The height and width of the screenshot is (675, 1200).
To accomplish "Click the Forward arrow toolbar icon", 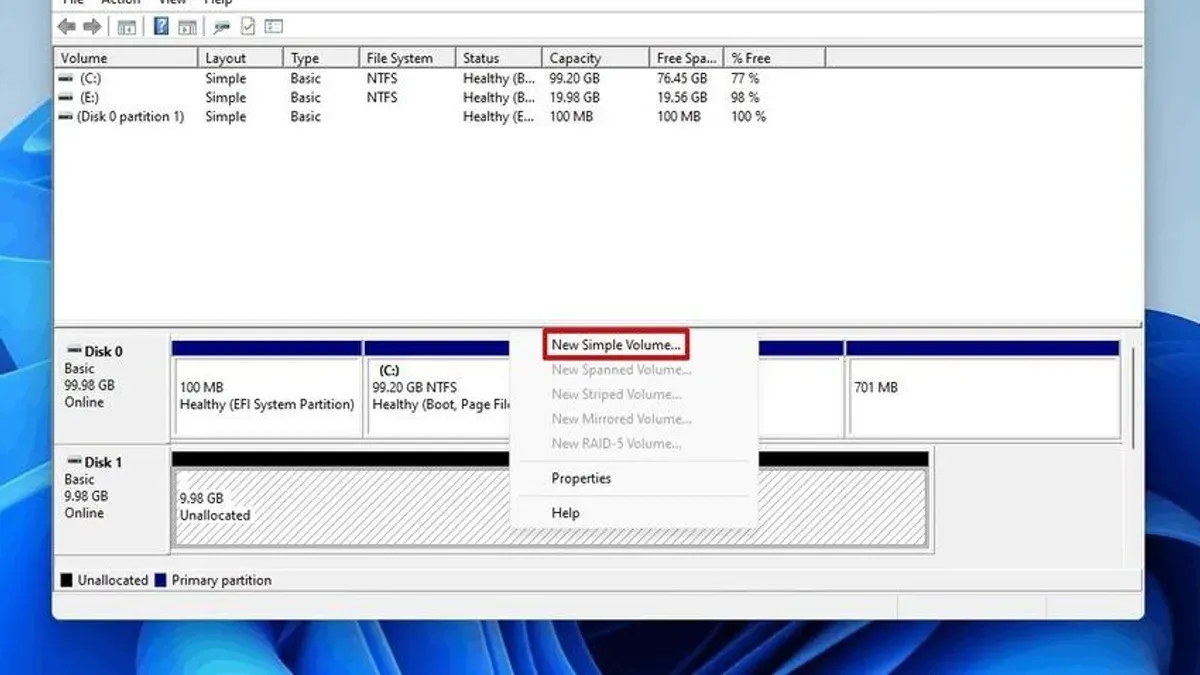I will coord(92,27).
